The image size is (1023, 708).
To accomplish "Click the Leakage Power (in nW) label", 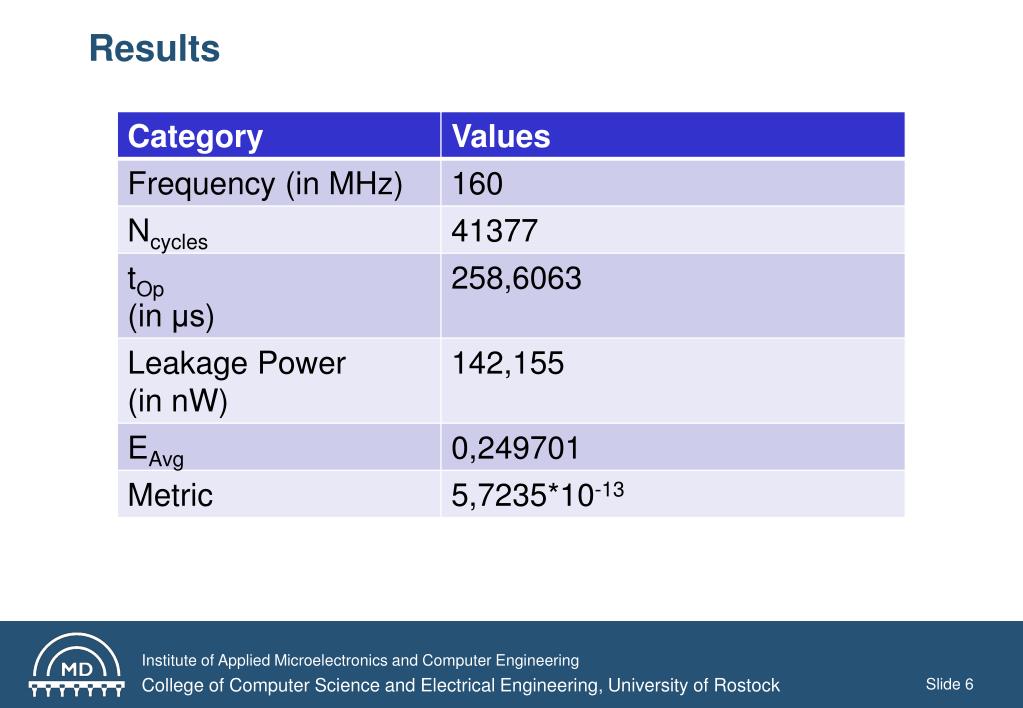I will coord(236,381).
